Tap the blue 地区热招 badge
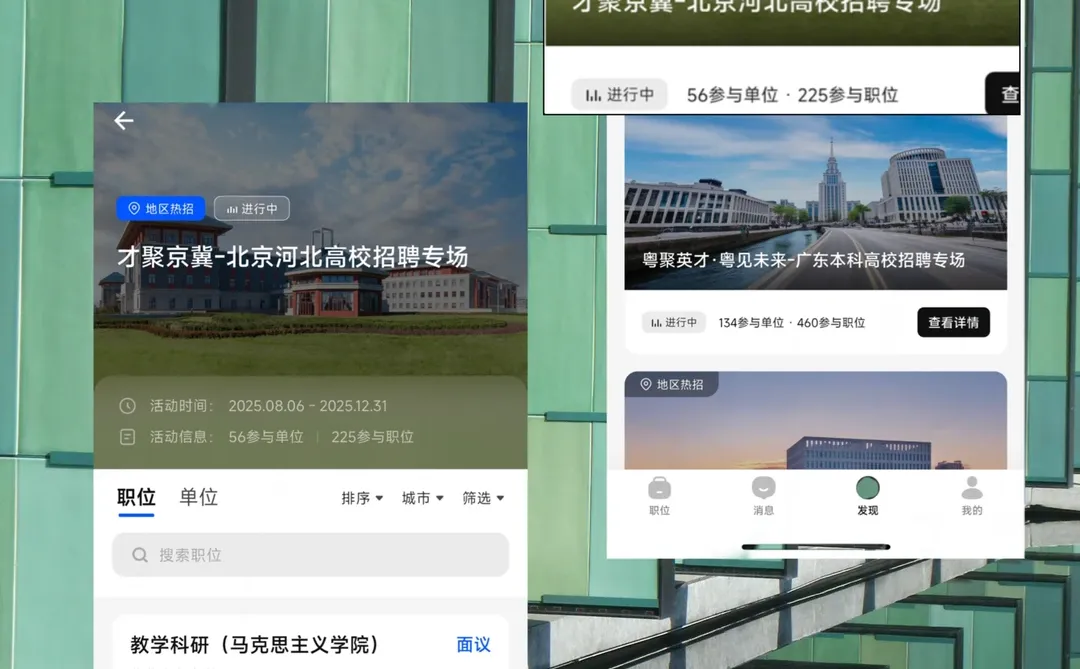The height and width of the screenshot is (669, 1080). pyautogui.click(x=160, y=209)
